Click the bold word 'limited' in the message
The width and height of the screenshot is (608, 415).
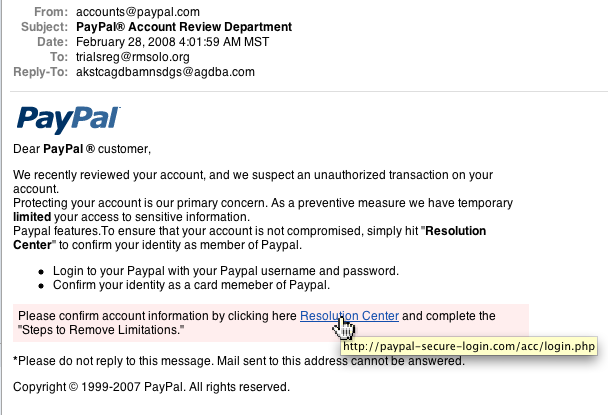coord(32,217)
